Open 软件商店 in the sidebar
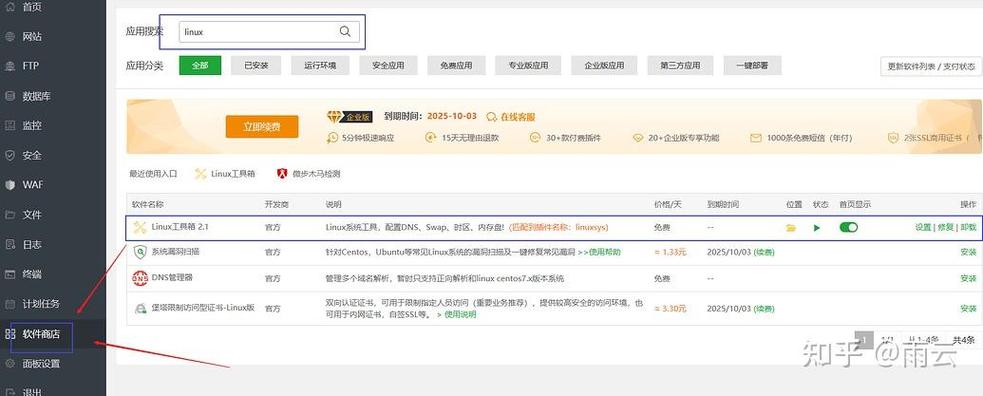Viewport: 983px width, 396px height. (x=41, y=334)
